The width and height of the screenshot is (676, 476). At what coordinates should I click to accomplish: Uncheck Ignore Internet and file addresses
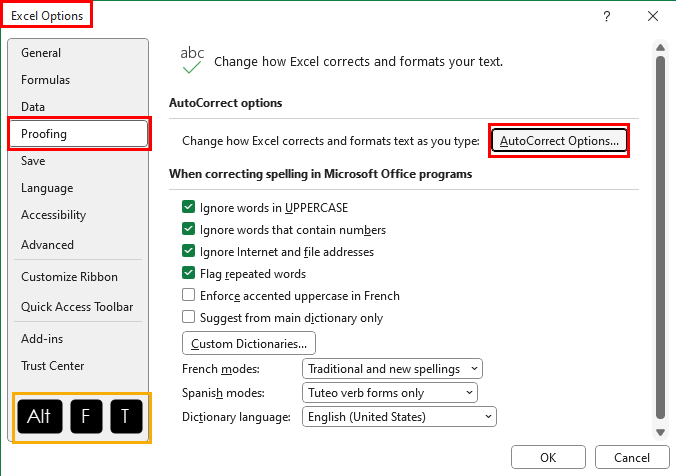(188, 251)
